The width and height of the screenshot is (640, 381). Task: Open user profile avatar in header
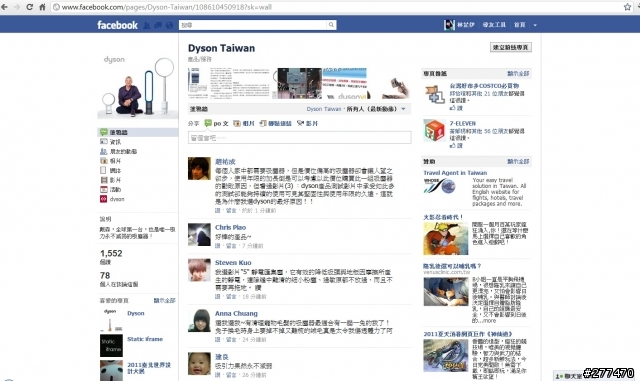(449, 25)
